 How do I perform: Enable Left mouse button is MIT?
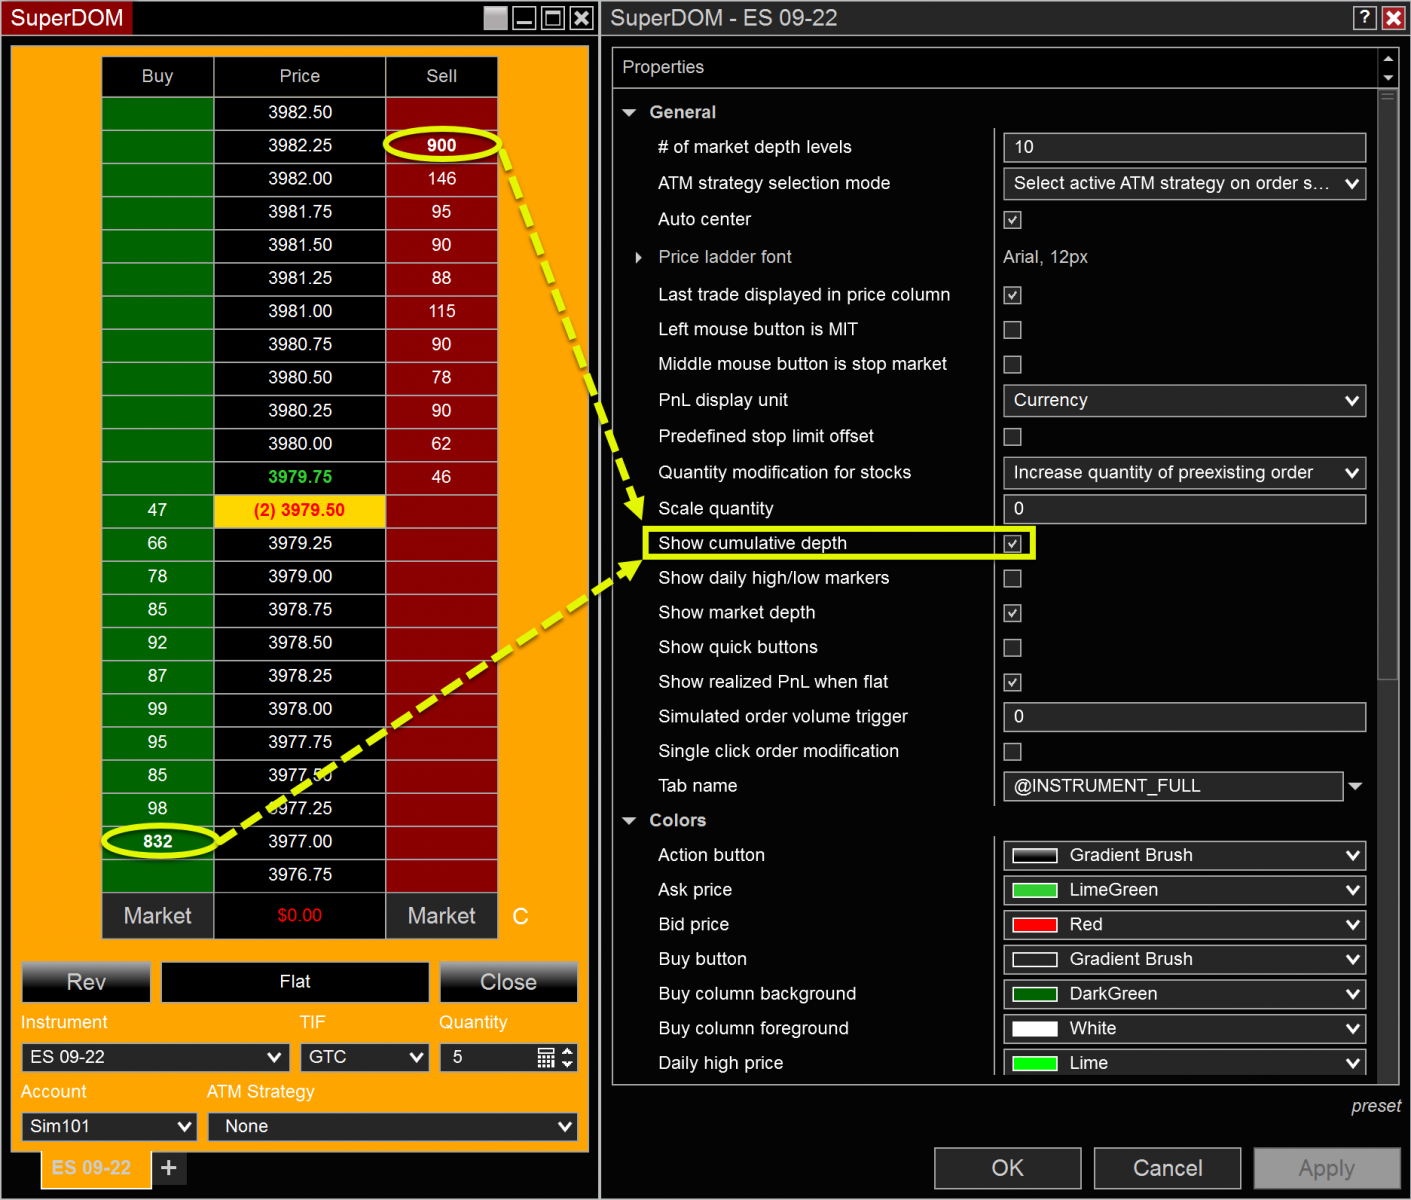click(1012, 329)
